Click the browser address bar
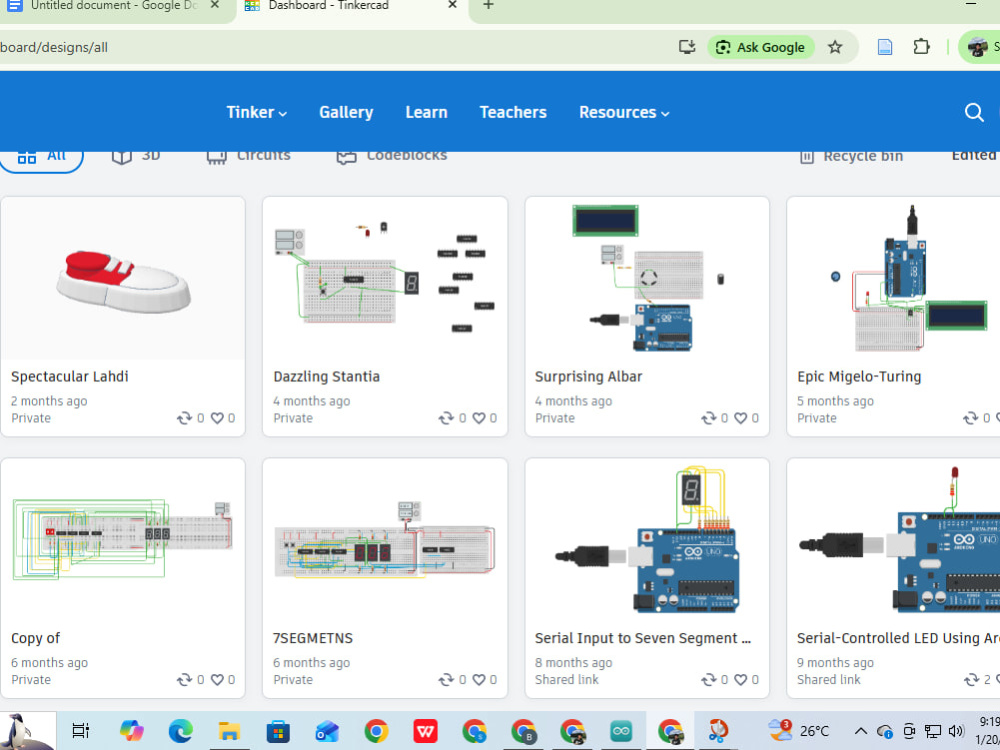 pyautogui.click(x=332, y=47)
